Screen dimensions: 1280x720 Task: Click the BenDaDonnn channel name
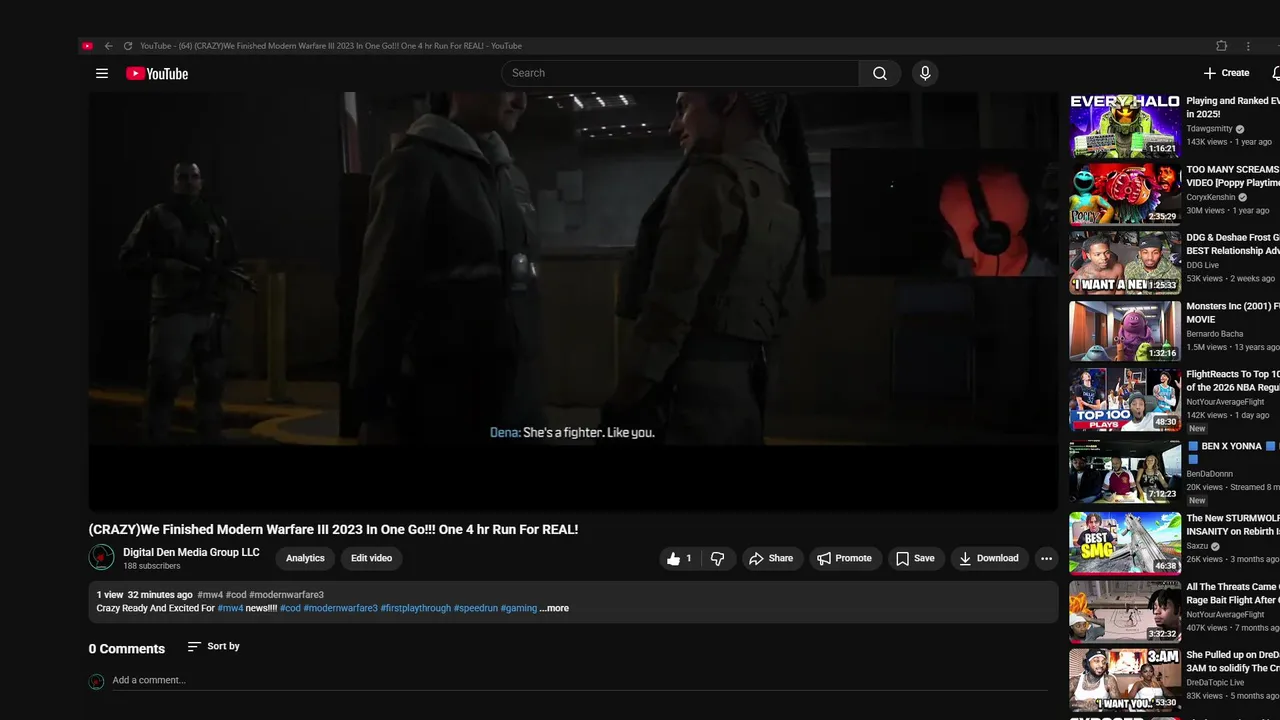(1211, 474)
